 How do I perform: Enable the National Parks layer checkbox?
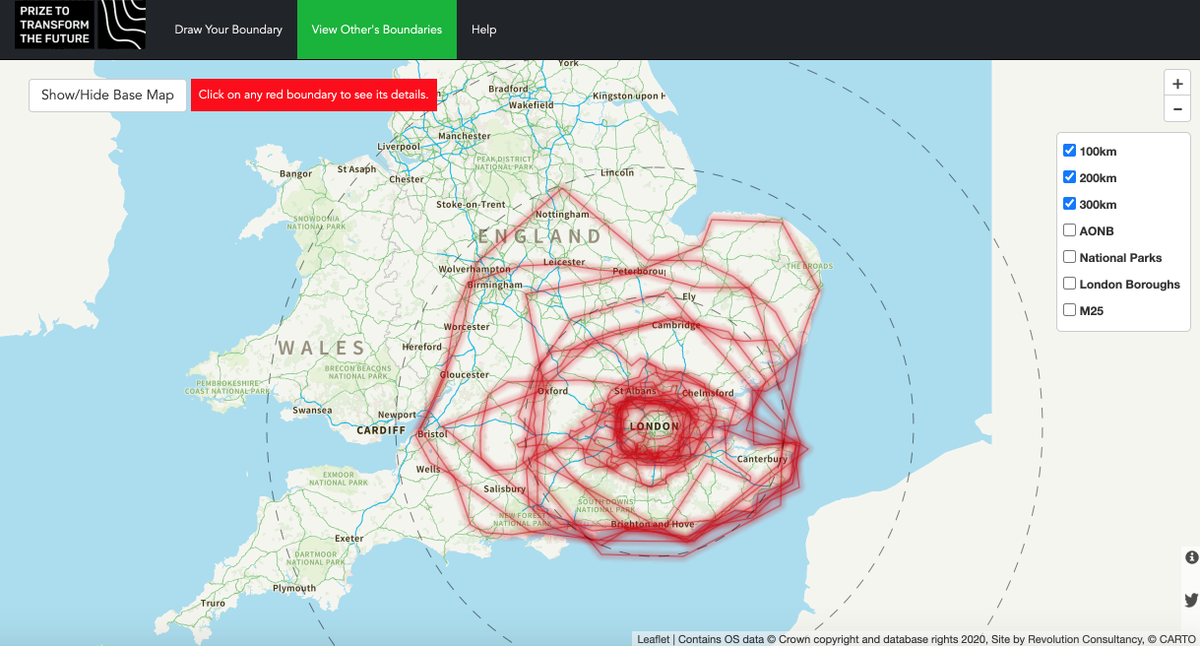coord(1069,257)
